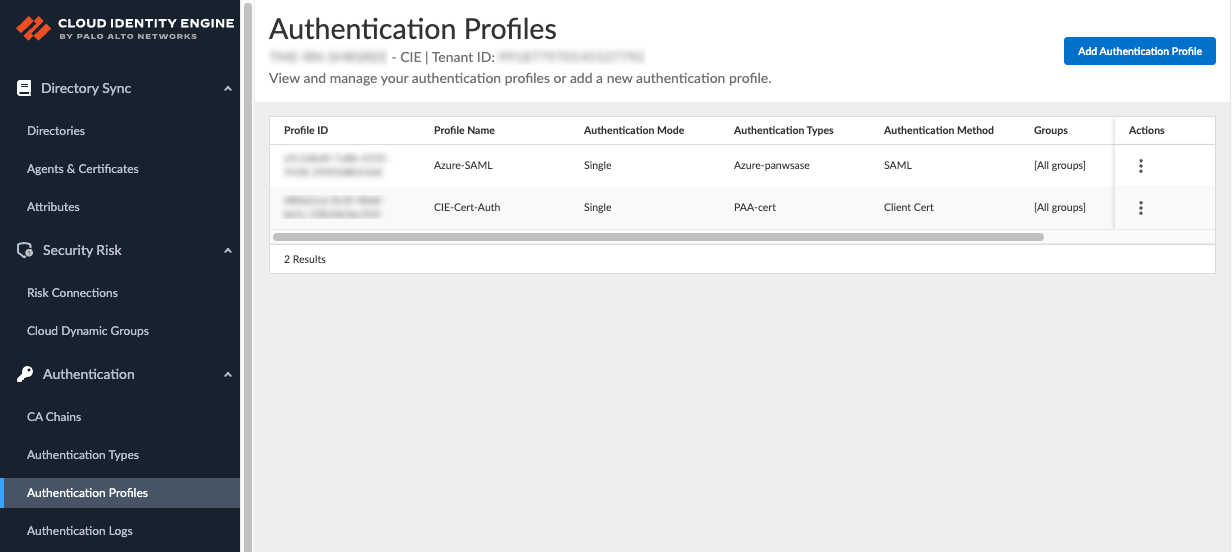This screenshot has width=1232, height=552.
Task: Click the Security Risk shield icon
Action: coord(25,250)
